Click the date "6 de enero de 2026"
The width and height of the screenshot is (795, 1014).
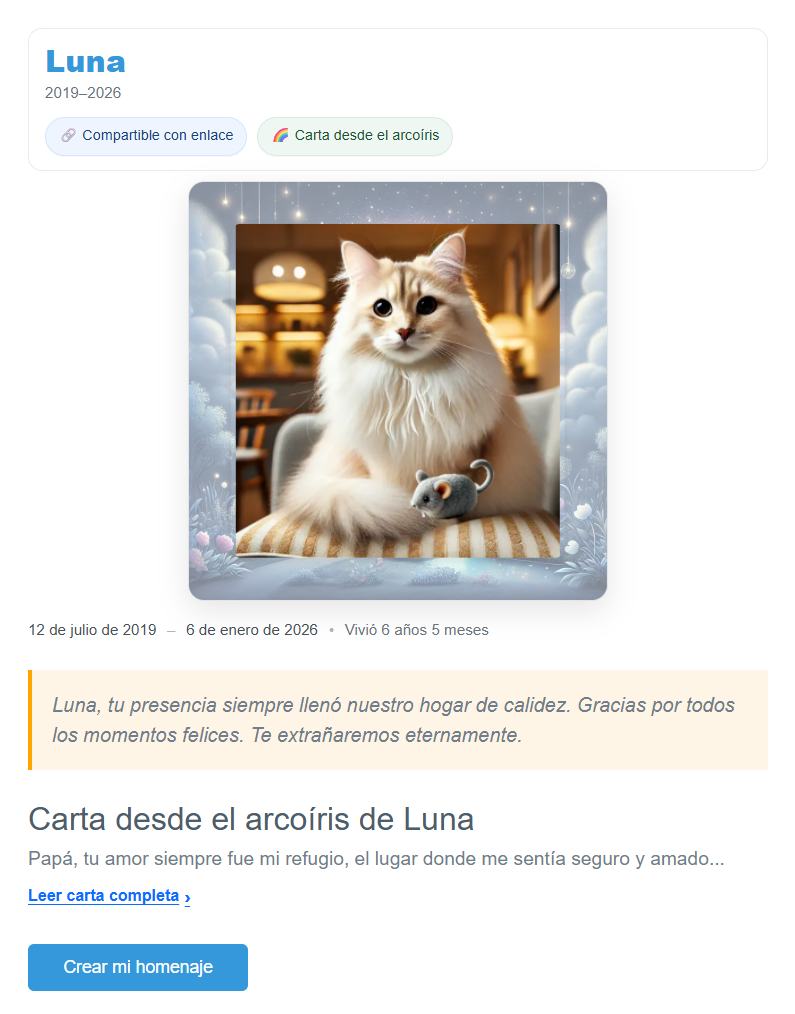point(252,630)
